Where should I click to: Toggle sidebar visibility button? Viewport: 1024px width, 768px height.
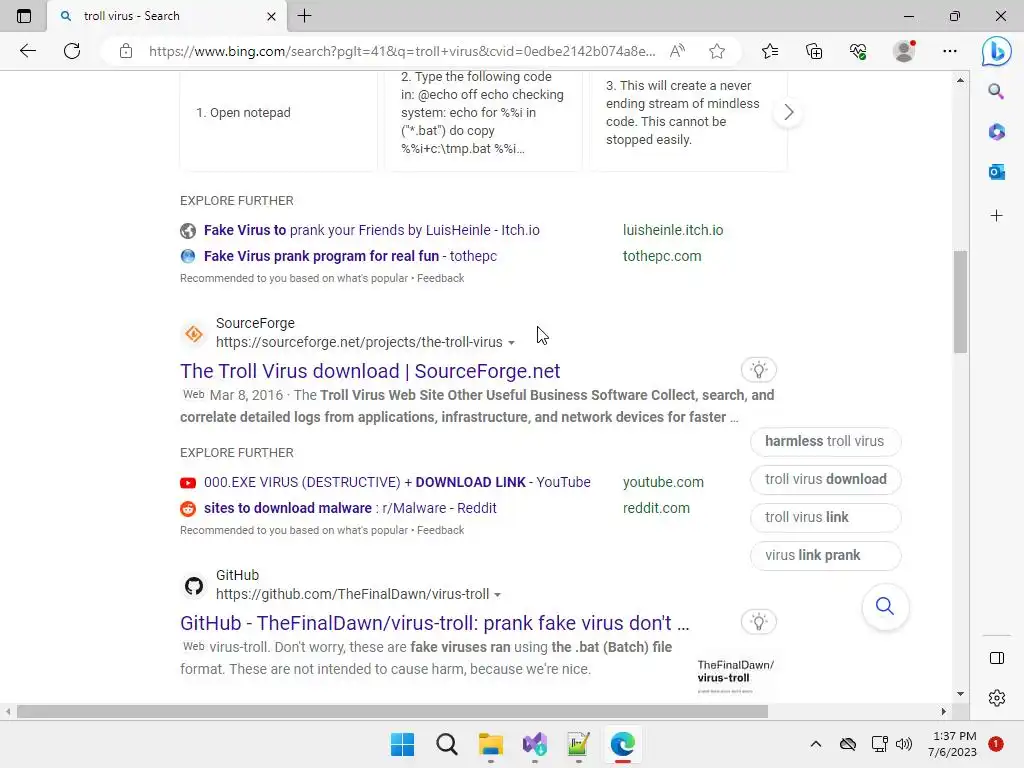click(997, 658)
